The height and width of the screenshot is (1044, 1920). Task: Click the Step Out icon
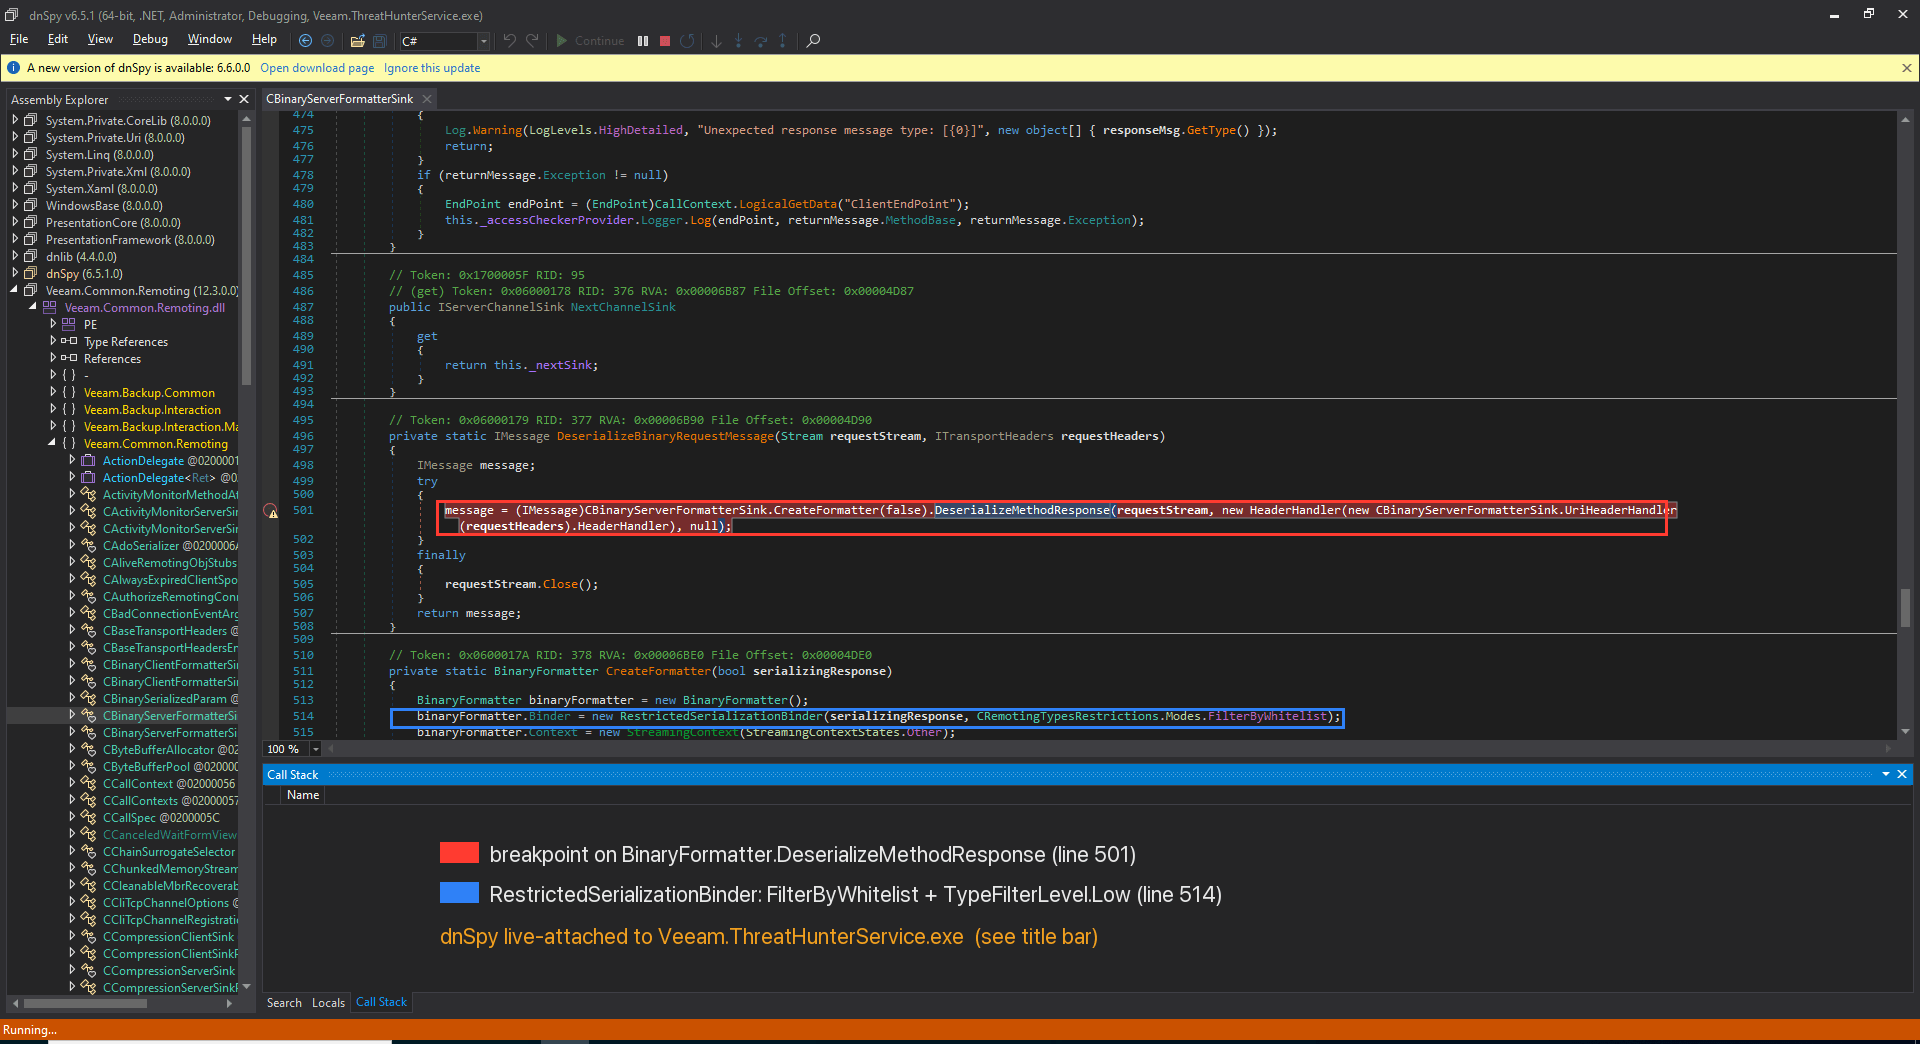pos(783,41)
